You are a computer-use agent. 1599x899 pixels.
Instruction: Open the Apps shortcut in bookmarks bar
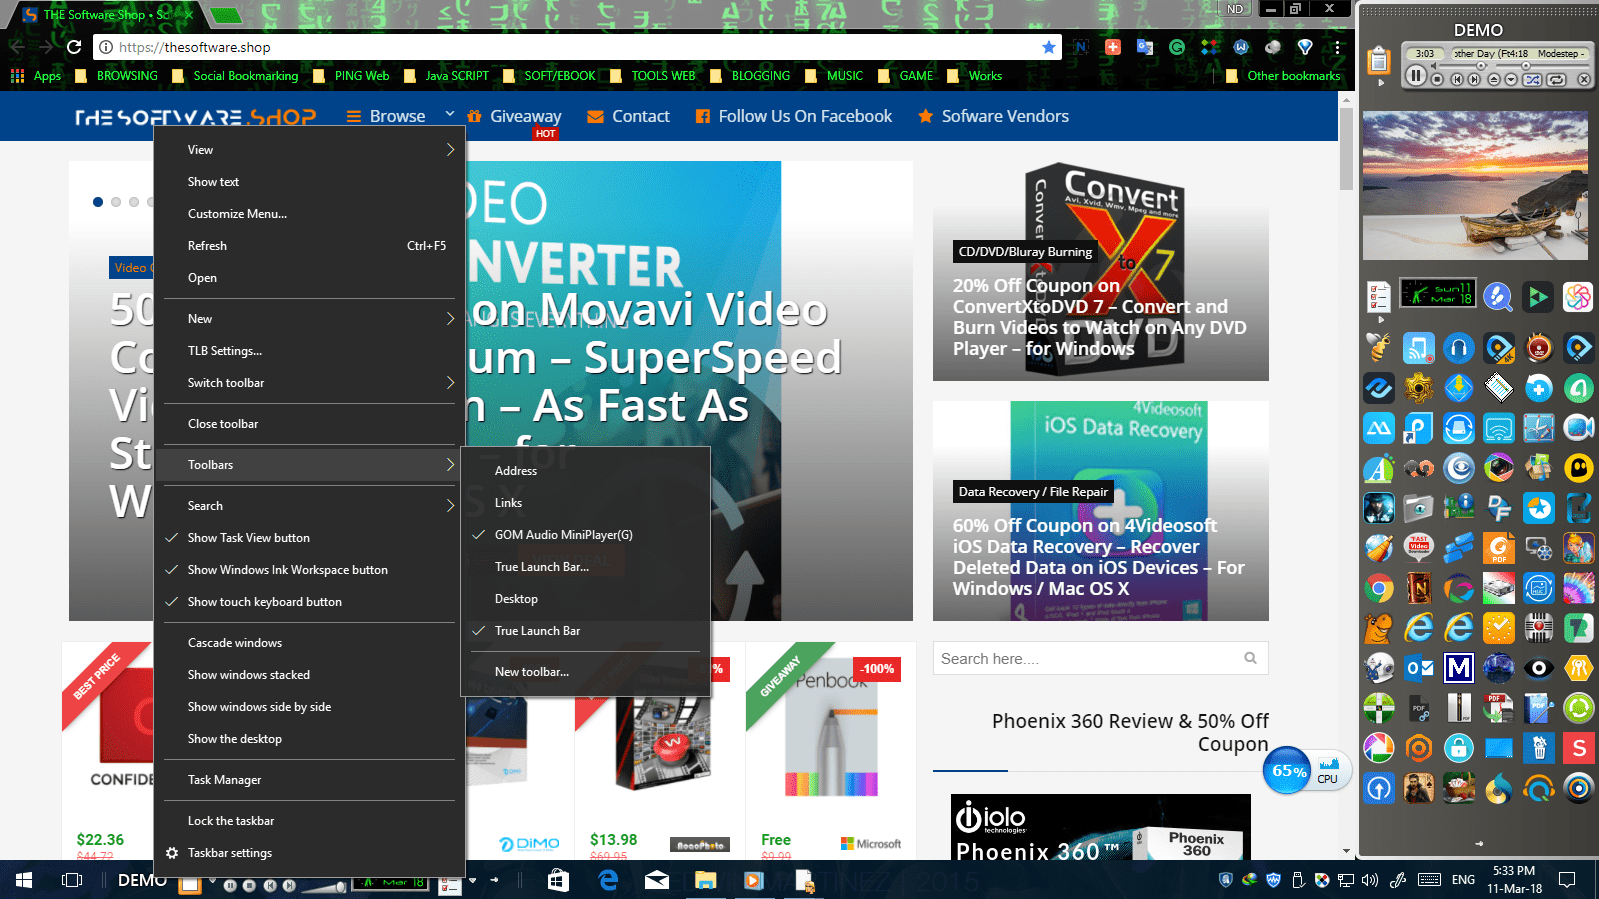coord(36,76)
